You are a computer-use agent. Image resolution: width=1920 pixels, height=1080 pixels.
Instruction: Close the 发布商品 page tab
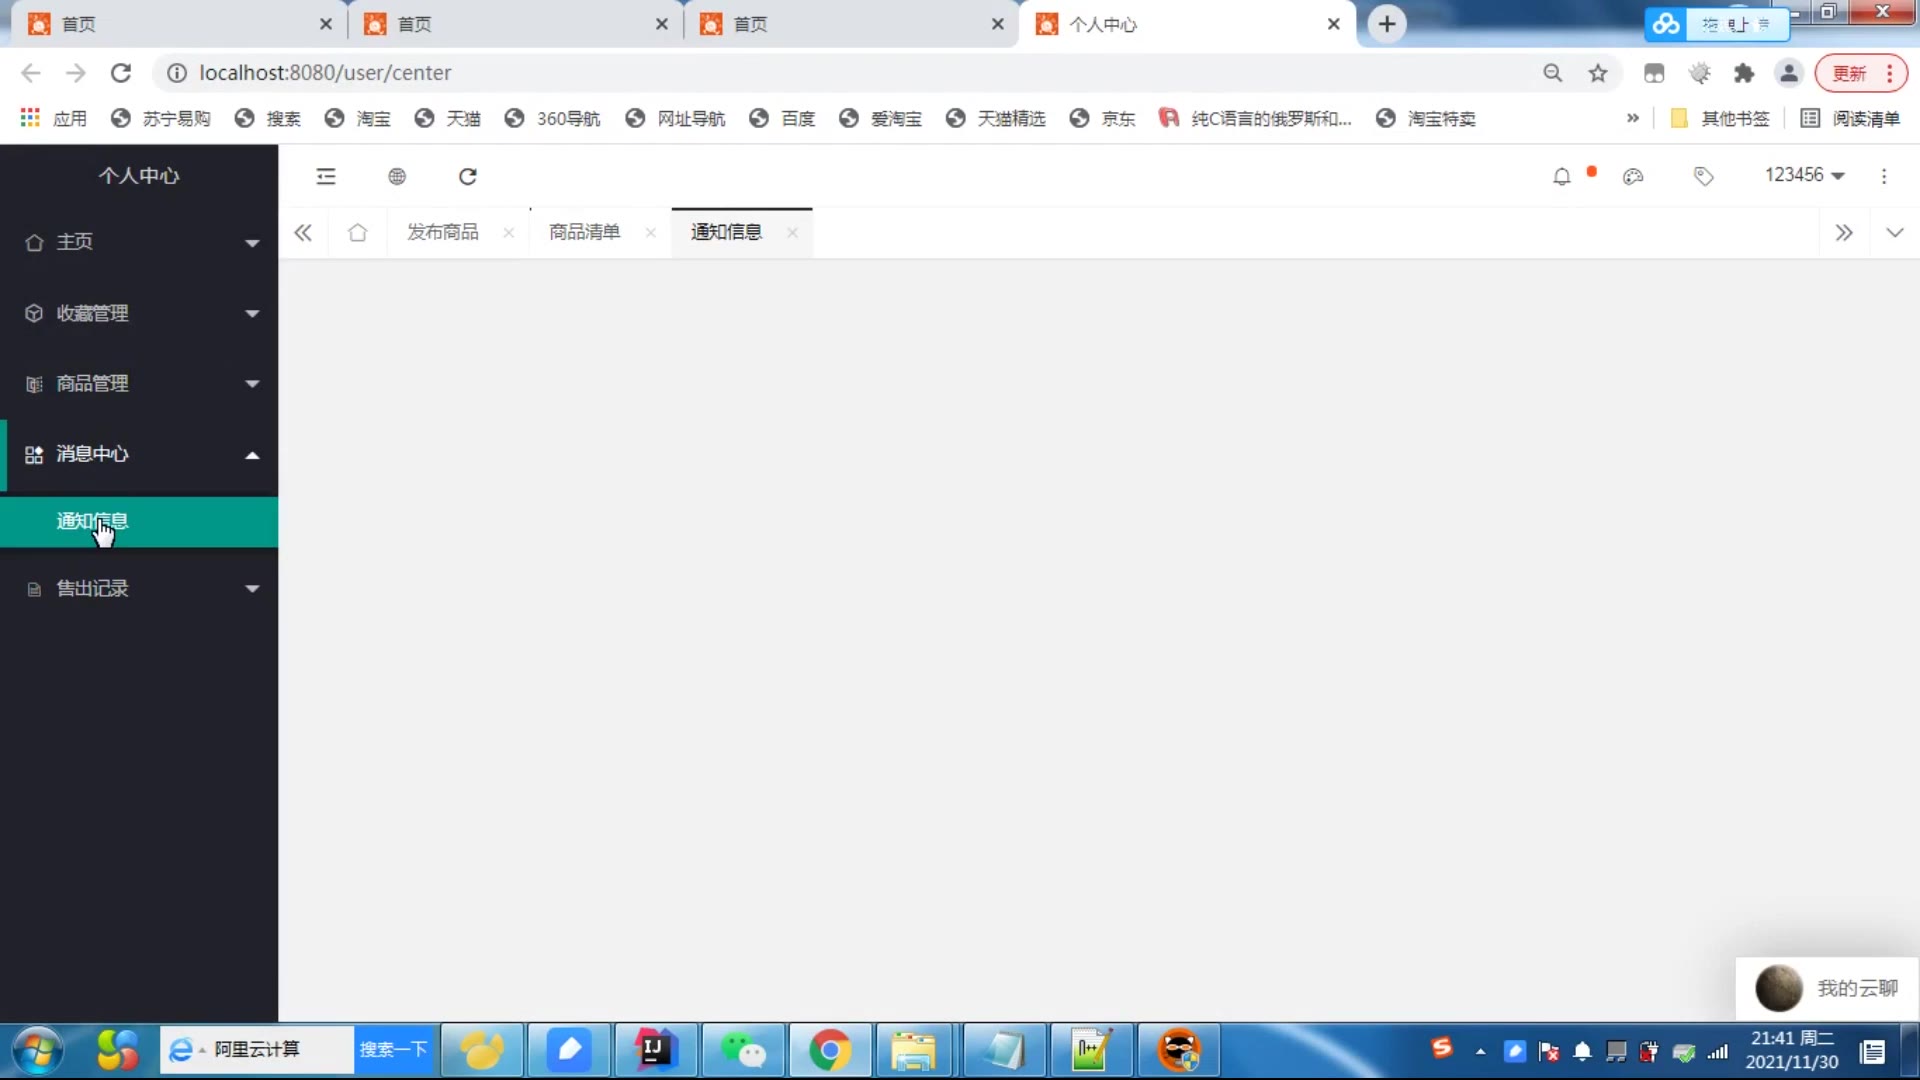click(508, 232)
